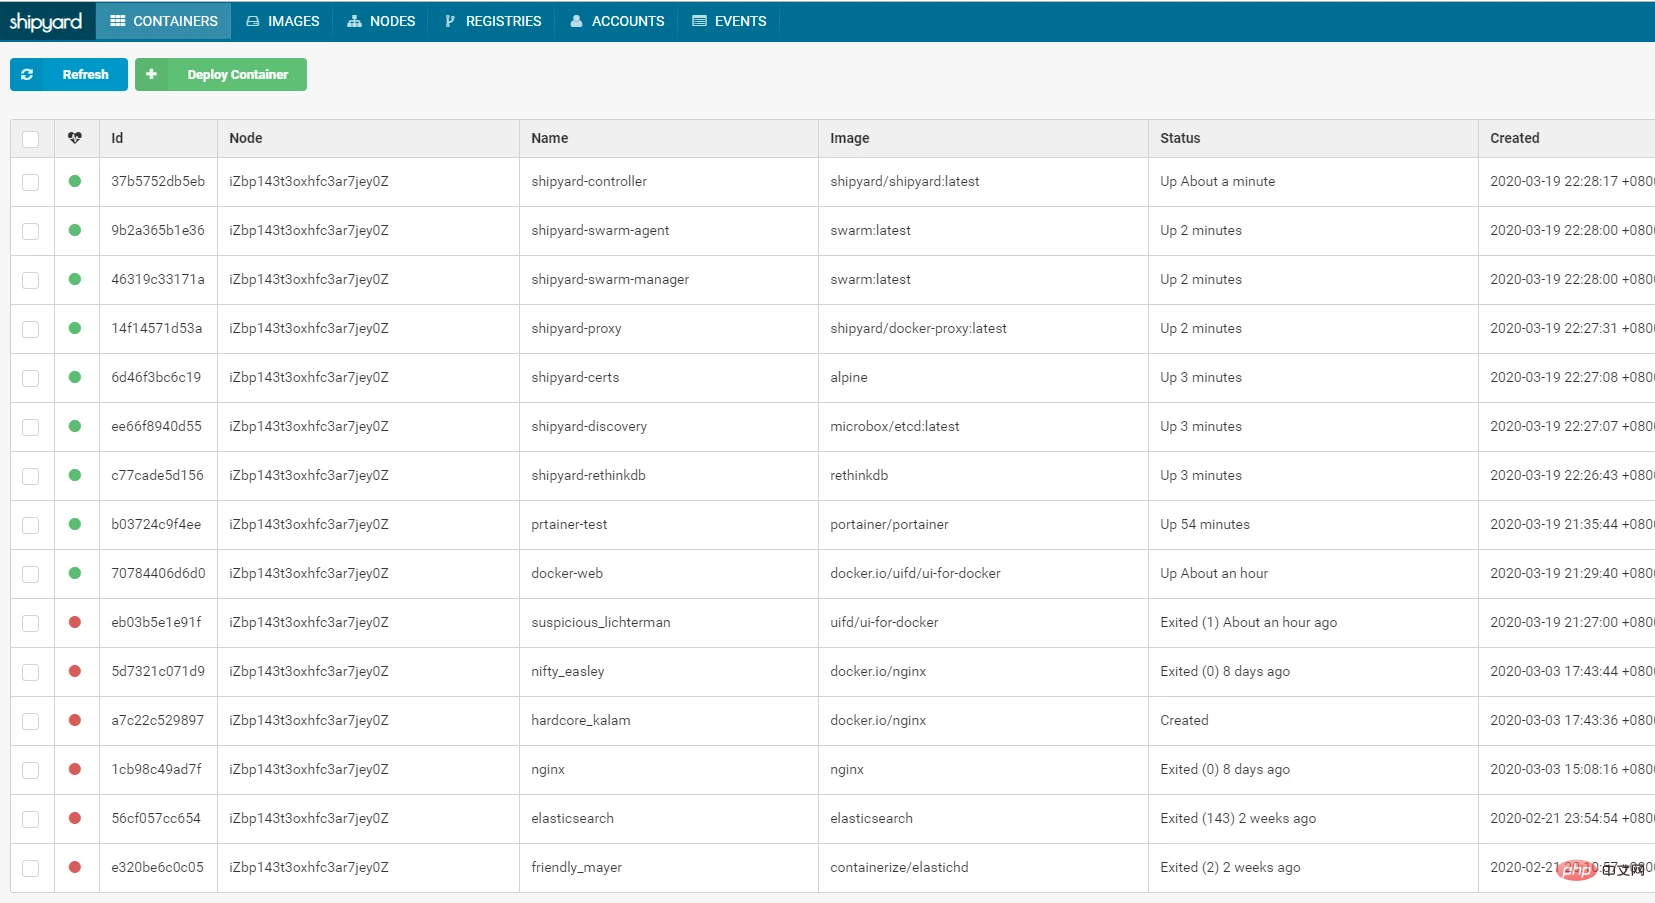Click red status dot for nginx container

[x=75, y=769]
